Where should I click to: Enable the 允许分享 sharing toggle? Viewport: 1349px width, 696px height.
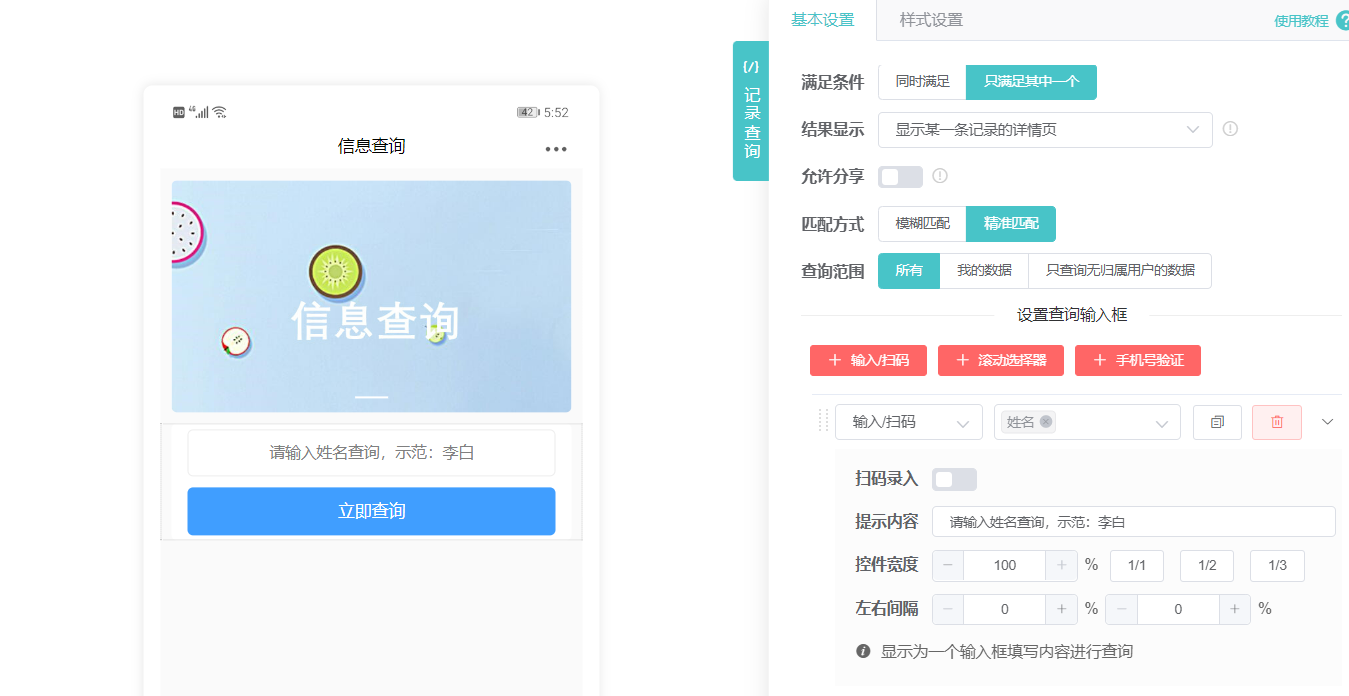point(899,176)
